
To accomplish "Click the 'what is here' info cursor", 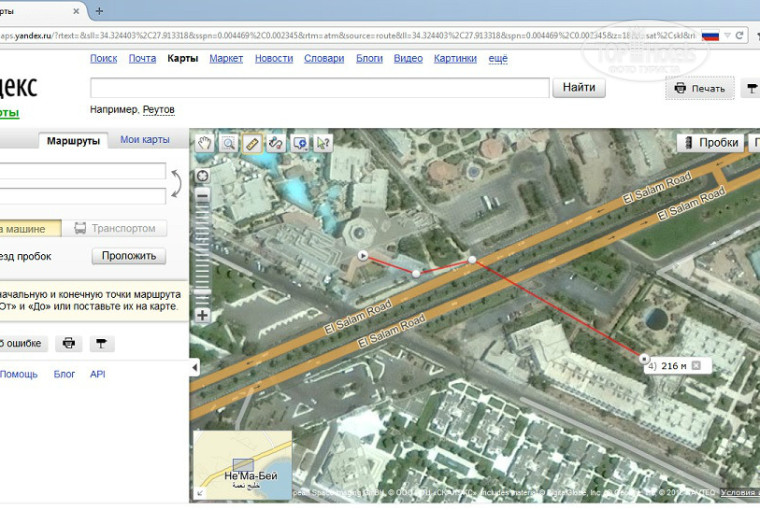I will [322, 143].
